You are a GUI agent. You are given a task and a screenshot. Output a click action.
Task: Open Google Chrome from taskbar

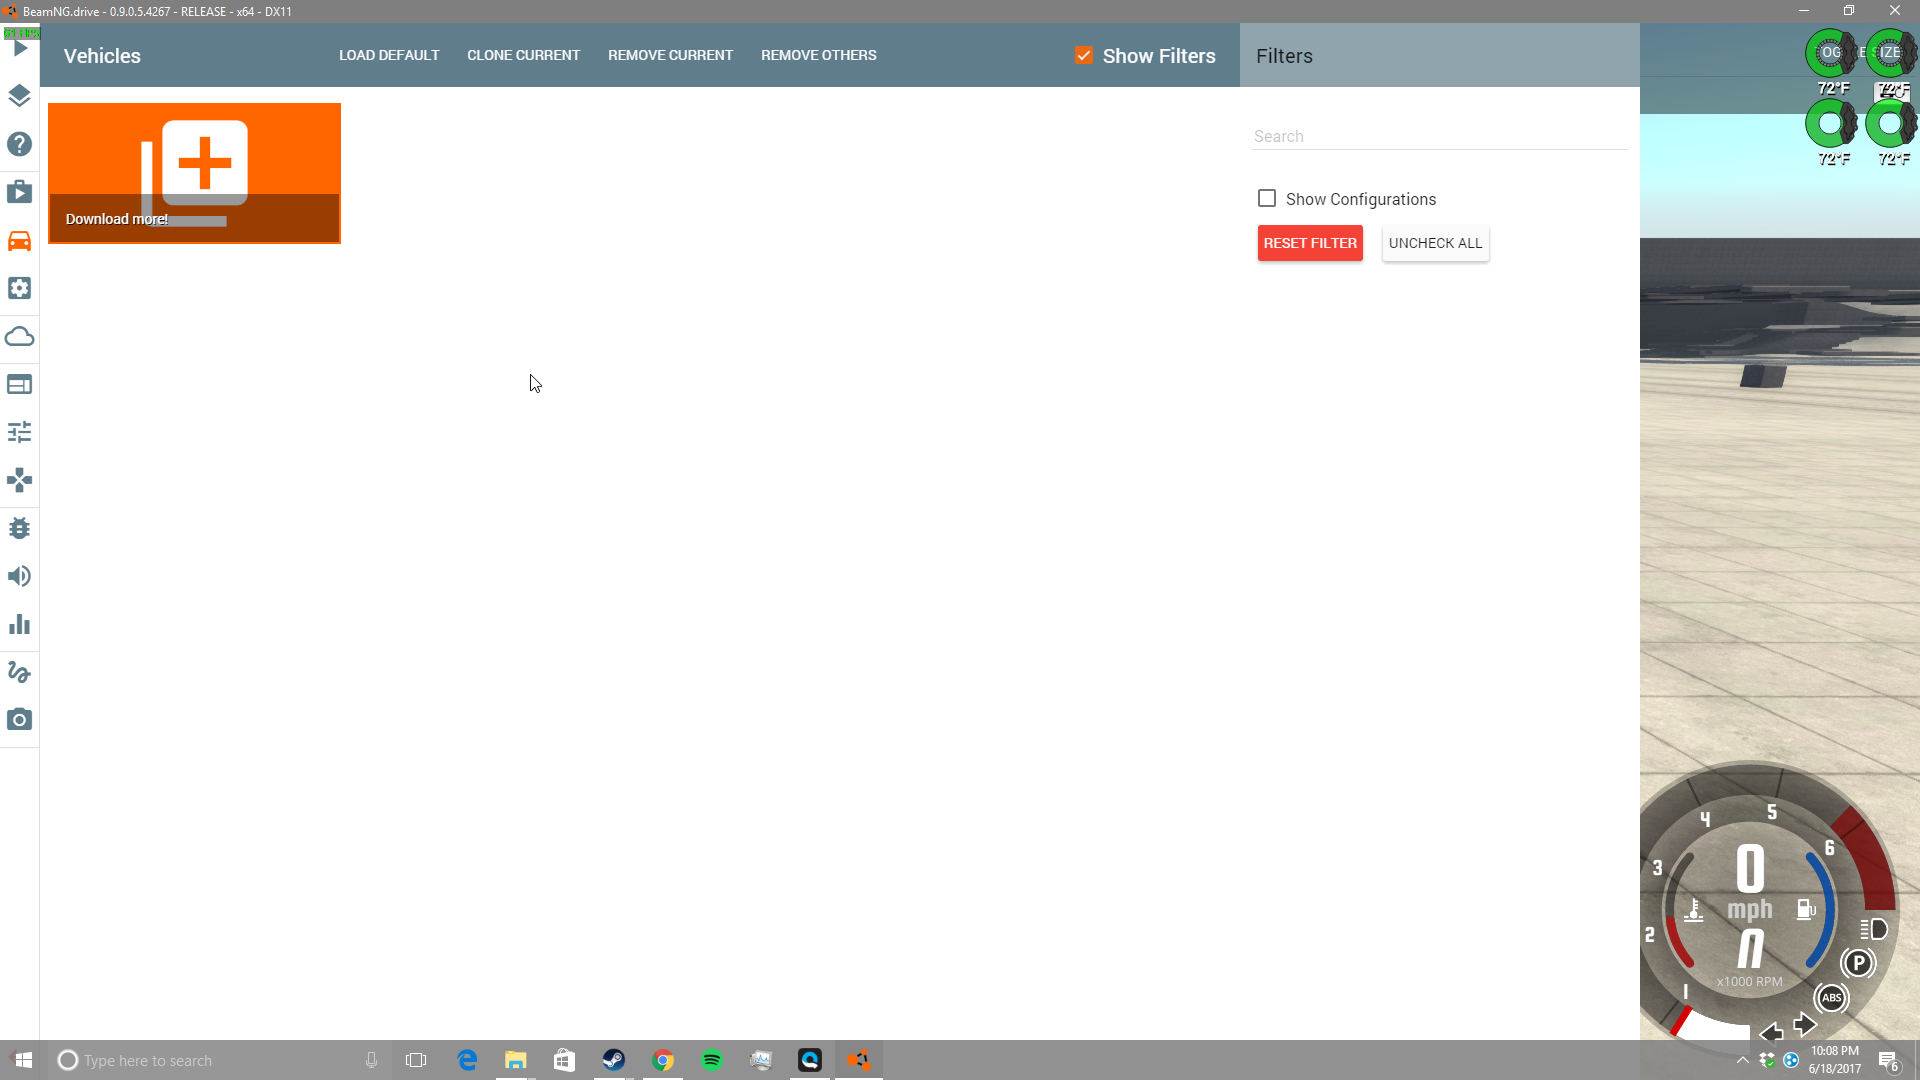click(x=663, y=1060)
